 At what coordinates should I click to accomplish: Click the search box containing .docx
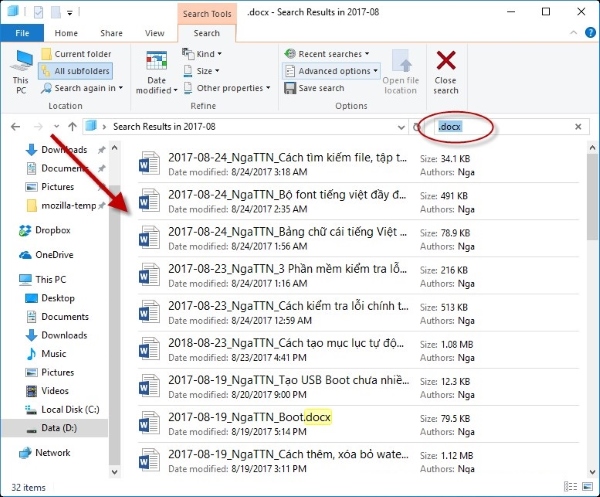click(x=505, y=127)
